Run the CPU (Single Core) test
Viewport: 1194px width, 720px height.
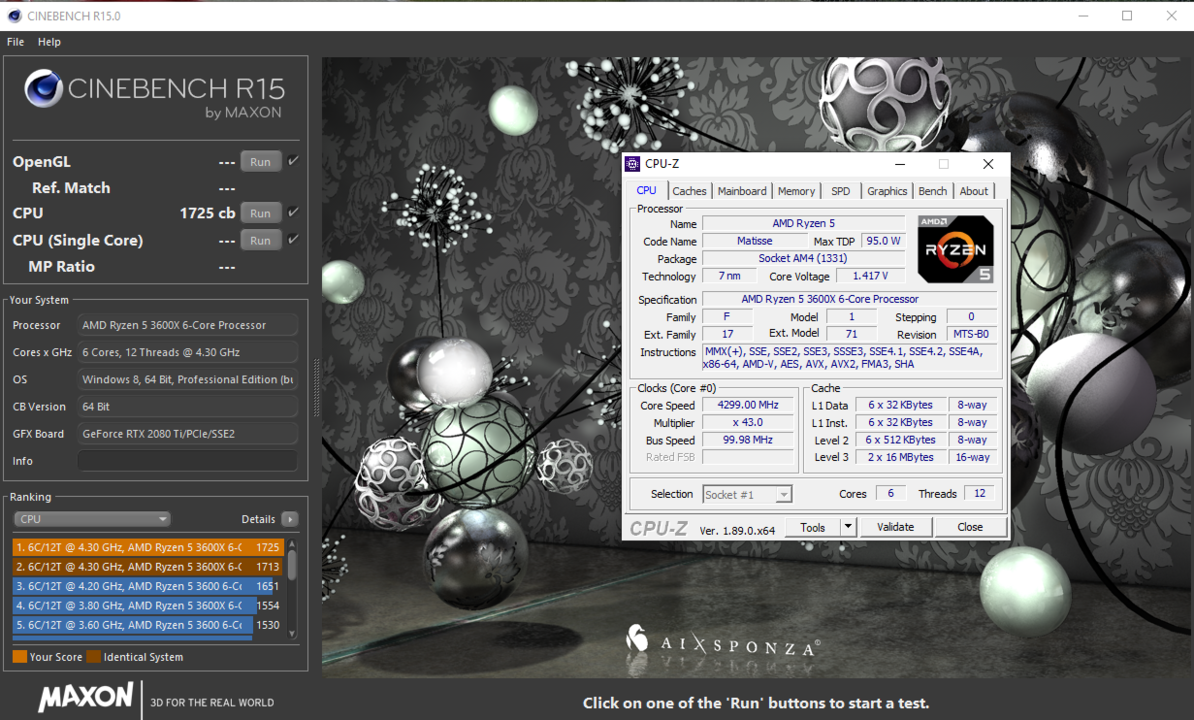click(260, 241)
